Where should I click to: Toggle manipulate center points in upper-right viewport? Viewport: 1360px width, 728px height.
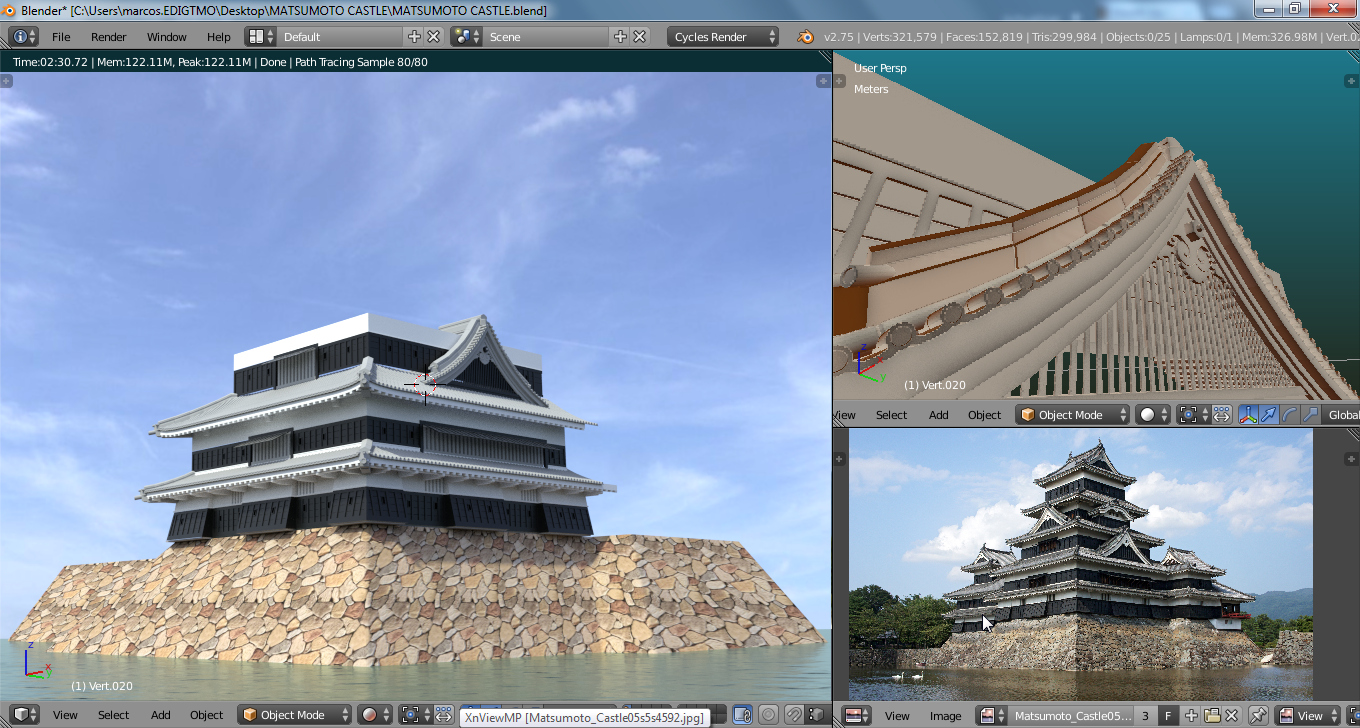1221,415
